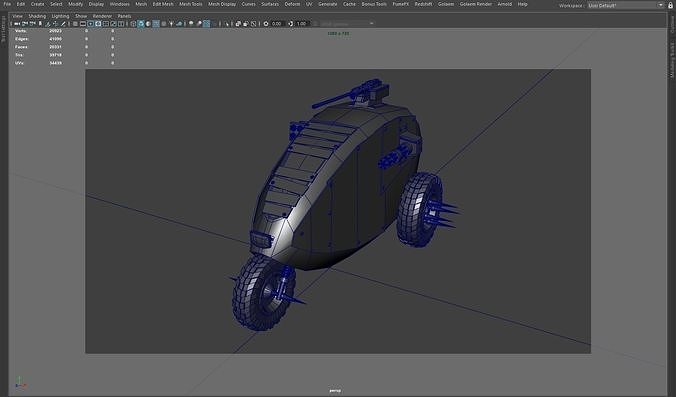676x397 pixels.
Task: Click the 2D Pan/Zoom icon
Action: [56, 24]
